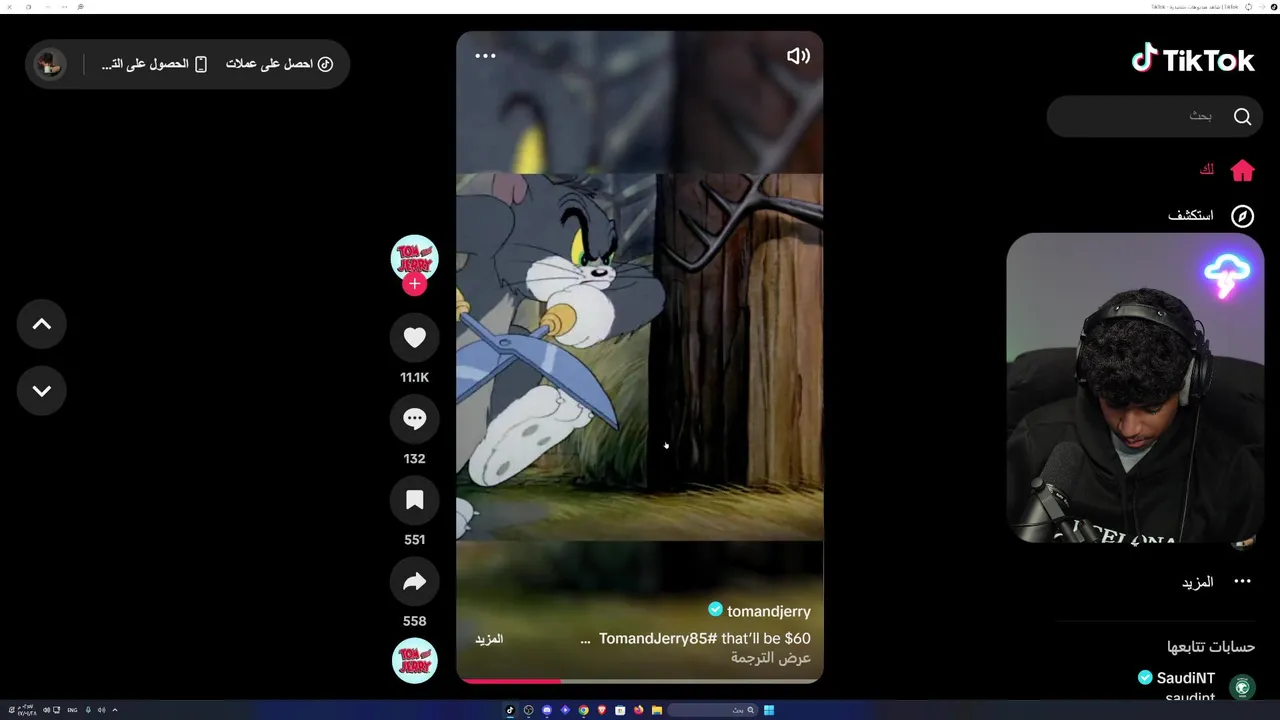Click the 558 shares count
Image resolution: width=1280 pixels, height=720 pixels.
[x=414, y=621]
